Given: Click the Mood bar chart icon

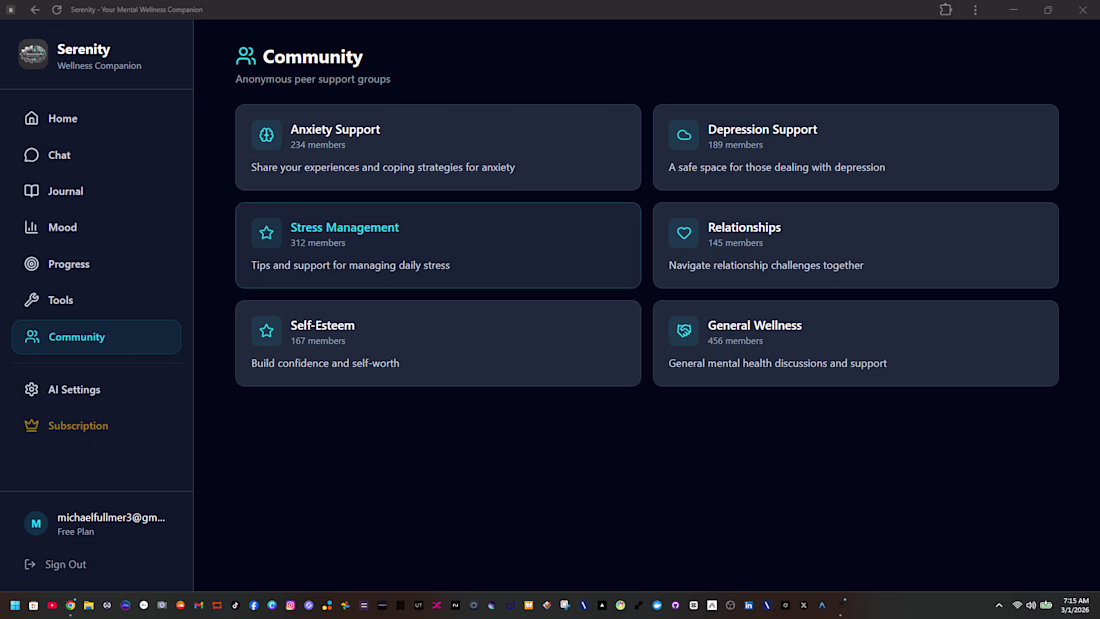Looking at the screenshot, I should pos(32,227).
